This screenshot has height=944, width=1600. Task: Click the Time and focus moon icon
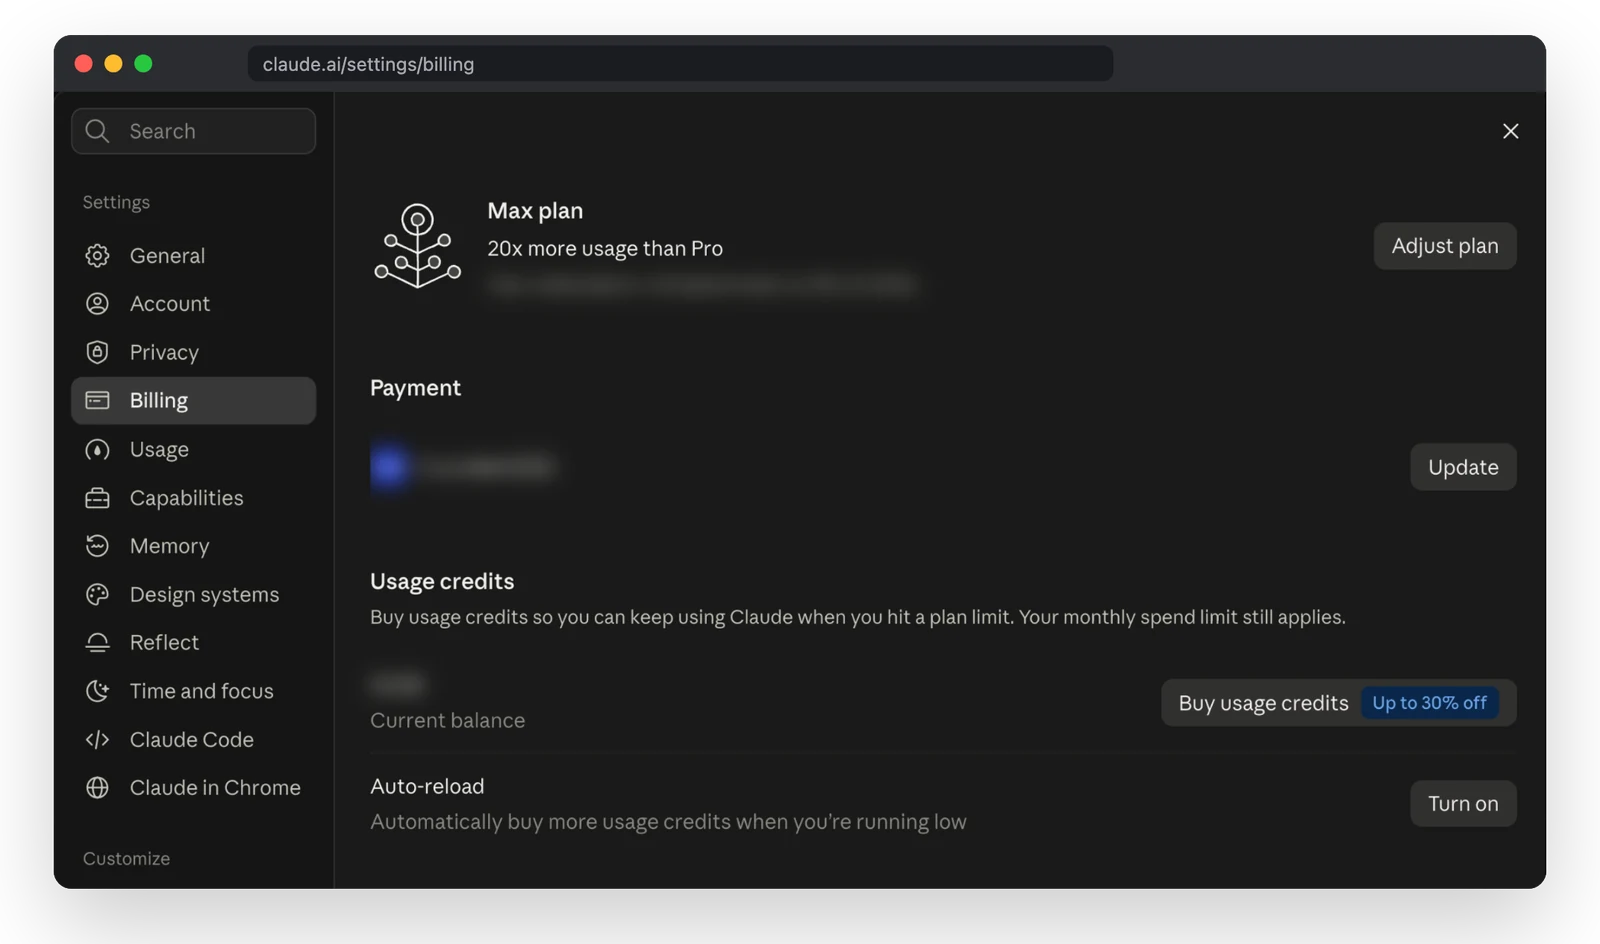point(97,691)
